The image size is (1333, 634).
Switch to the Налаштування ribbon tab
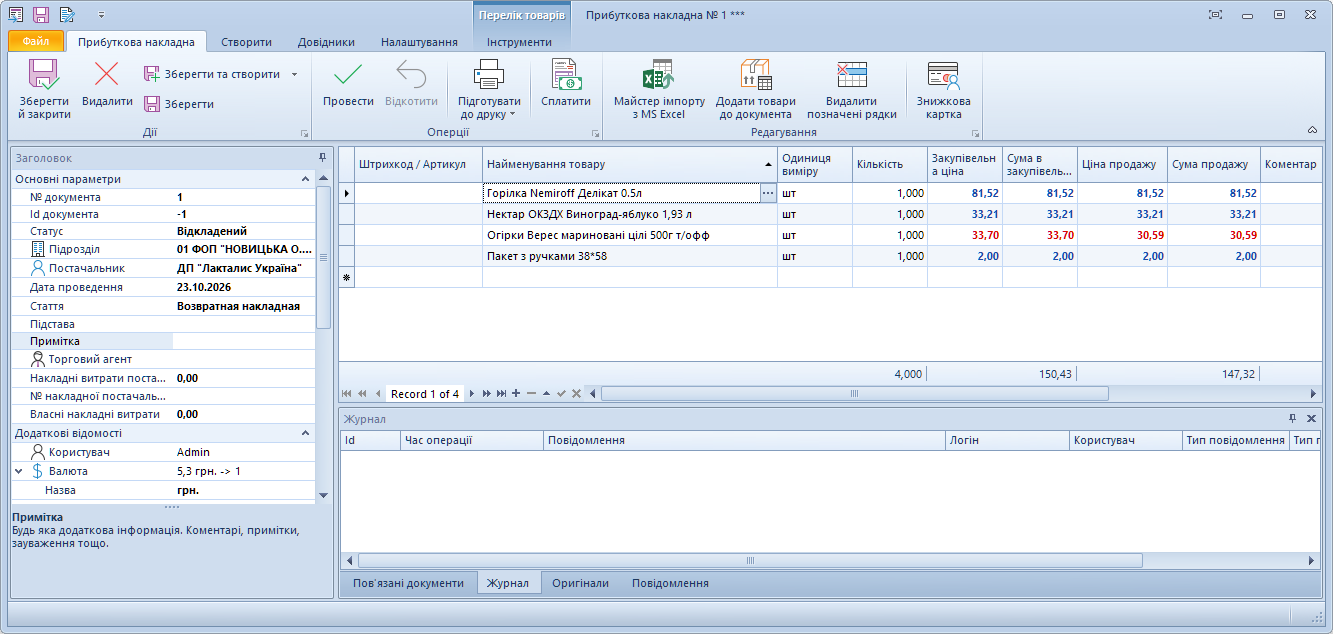(x=419, y=42)
